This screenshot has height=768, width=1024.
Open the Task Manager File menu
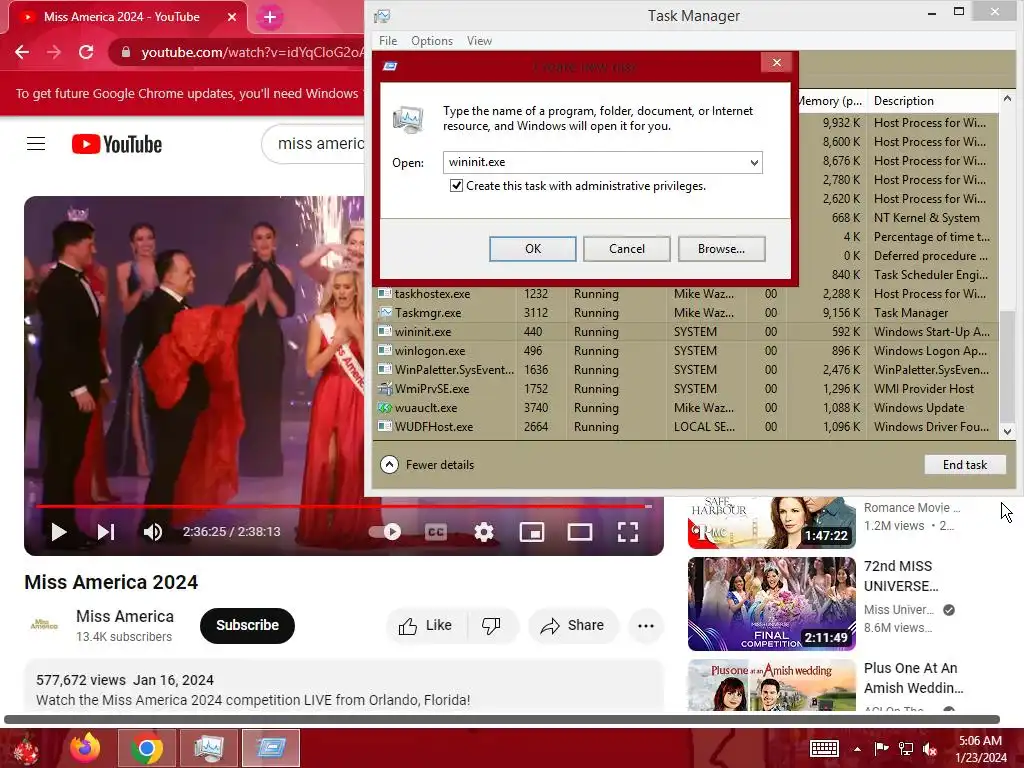click(388, 40)
